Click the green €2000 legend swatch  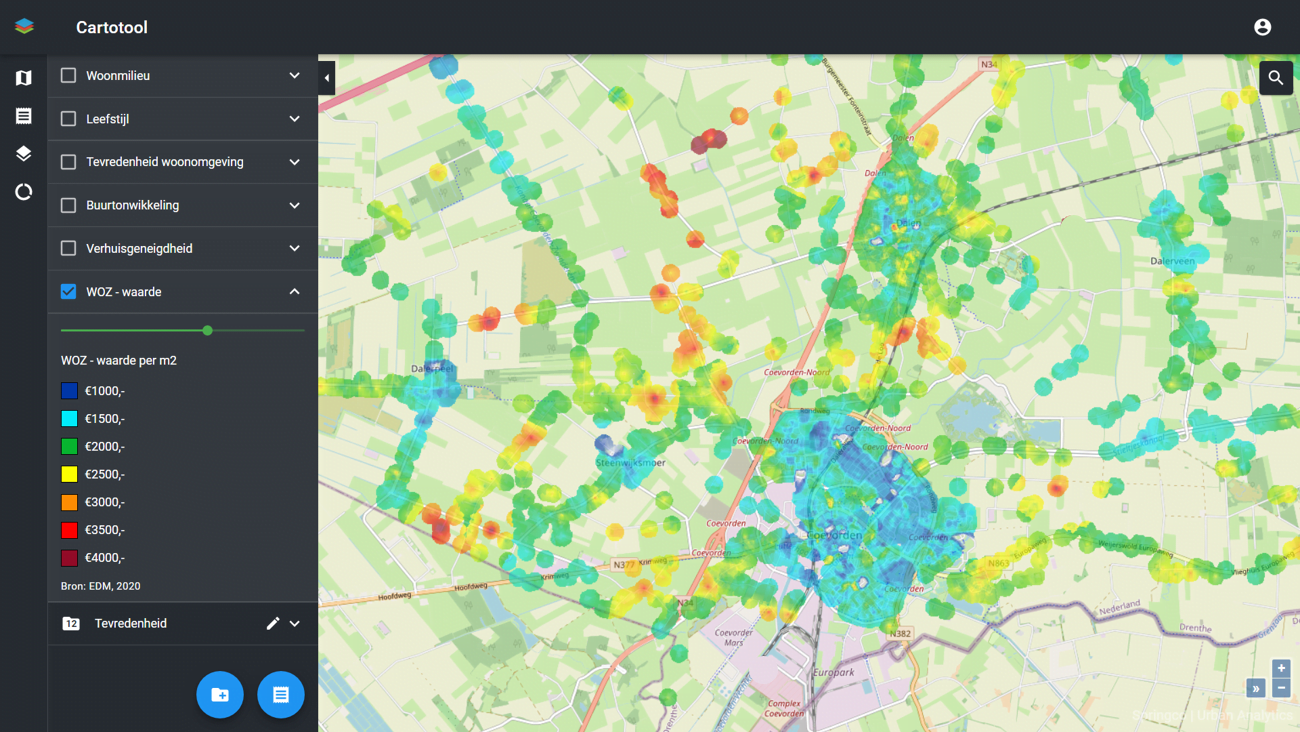[69, 446]
